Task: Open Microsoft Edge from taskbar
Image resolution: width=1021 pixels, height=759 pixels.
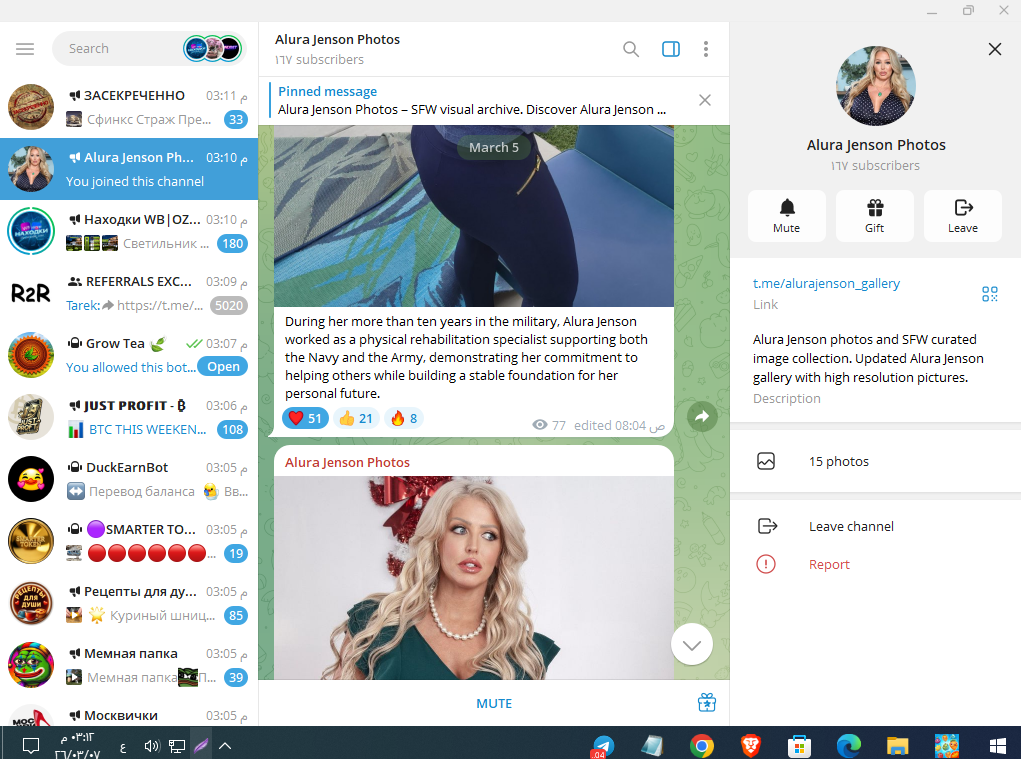Action: click(x=848, y=745)
